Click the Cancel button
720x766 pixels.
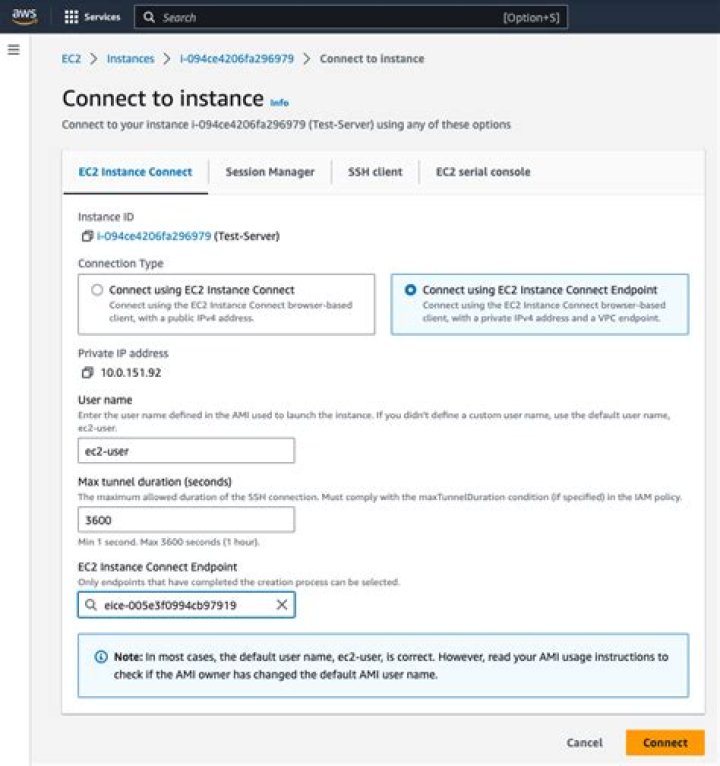(584, 743)
